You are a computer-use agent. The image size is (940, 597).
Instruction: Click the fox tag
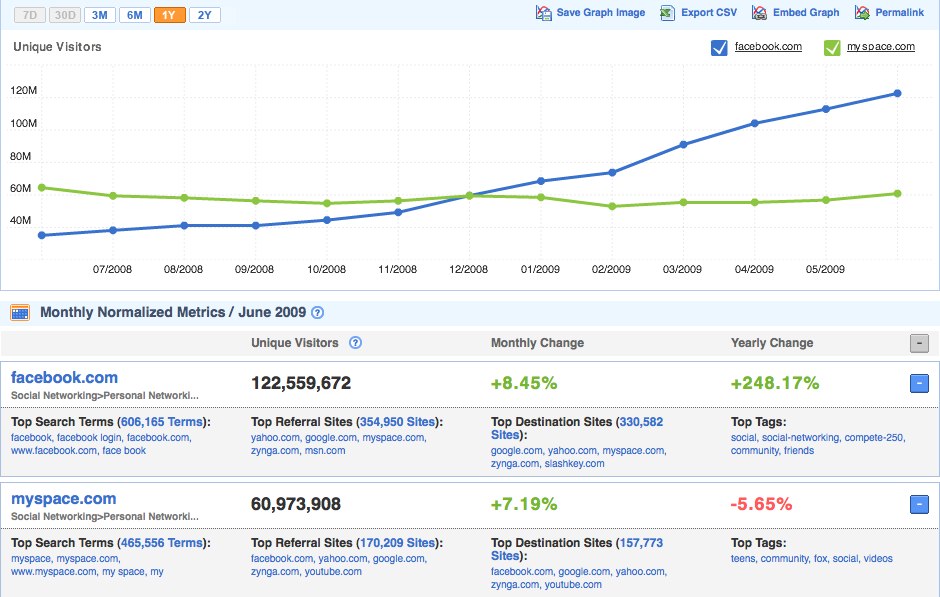820,559
